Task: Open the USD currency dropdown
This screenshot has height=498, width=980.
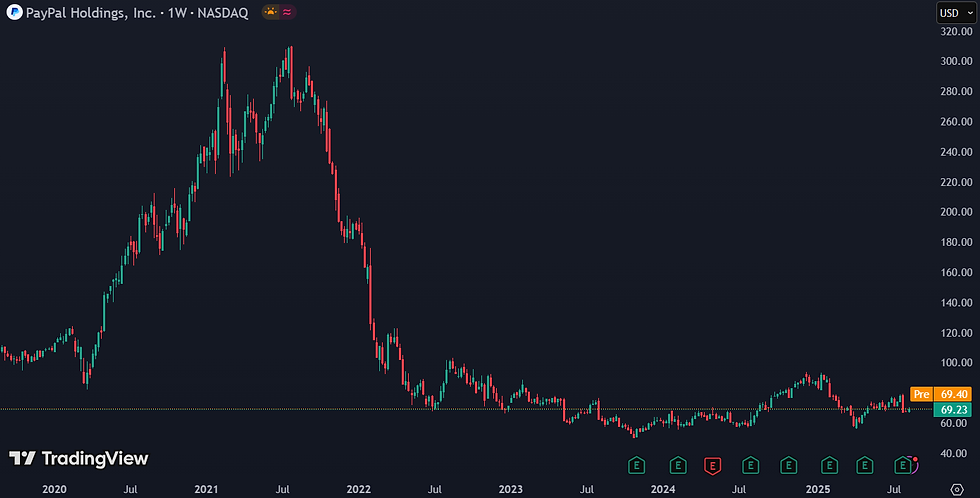Action: click(956, 12)
